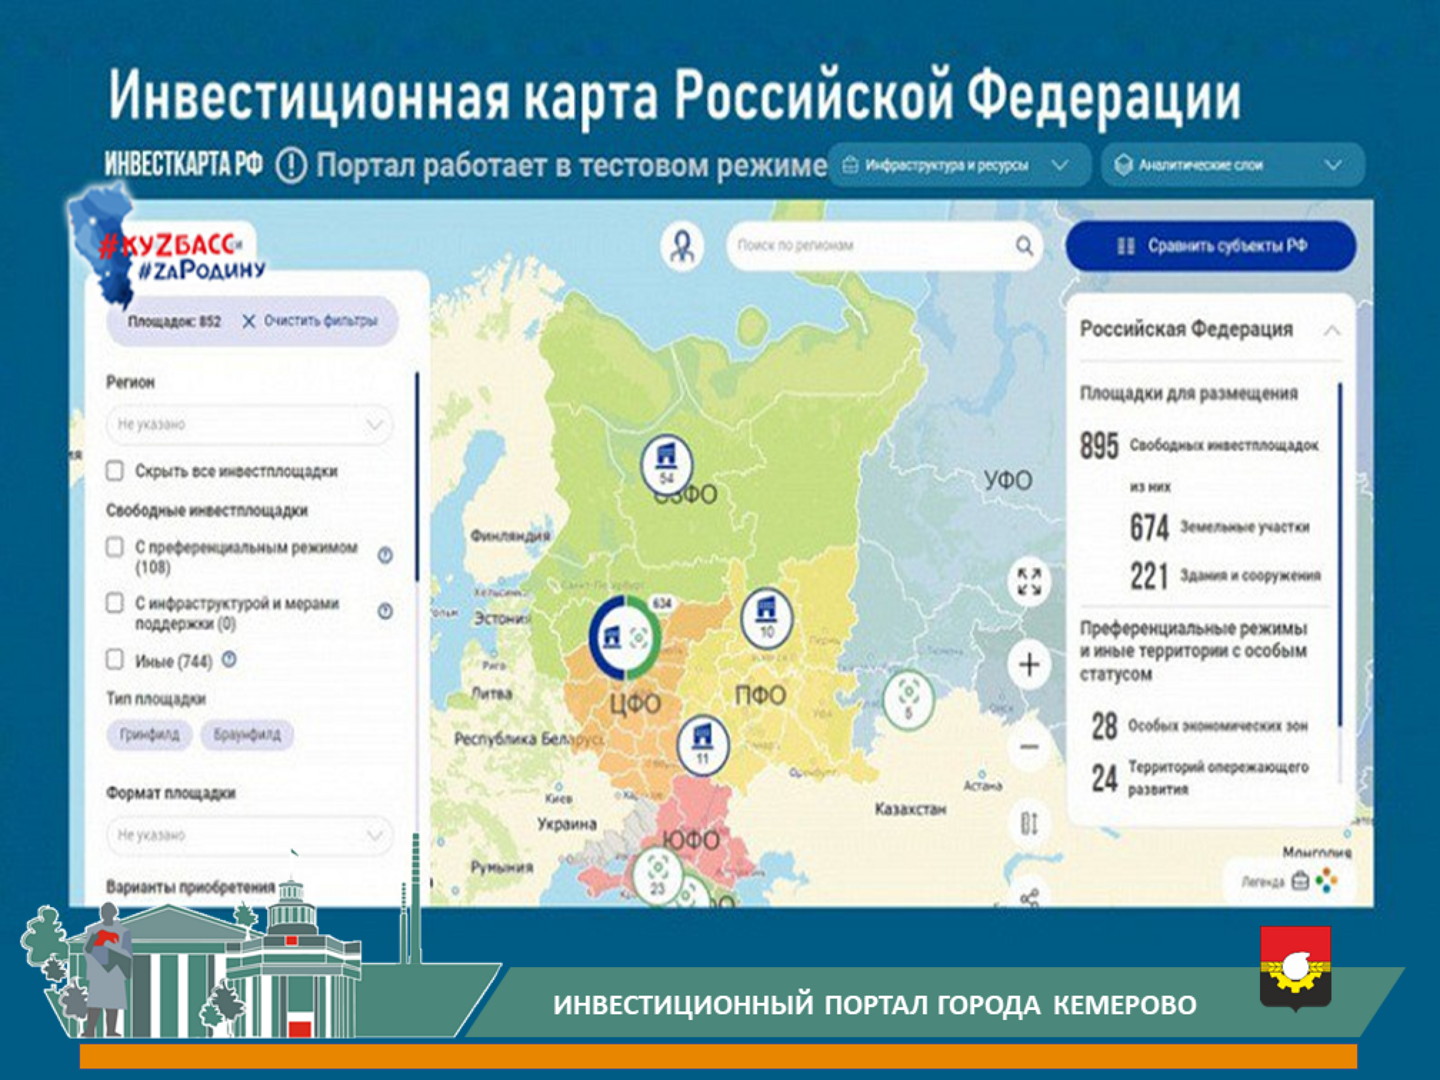Click Украина label on map
Viewport: 1440px width, 1080px height.
tap(567, 825)
